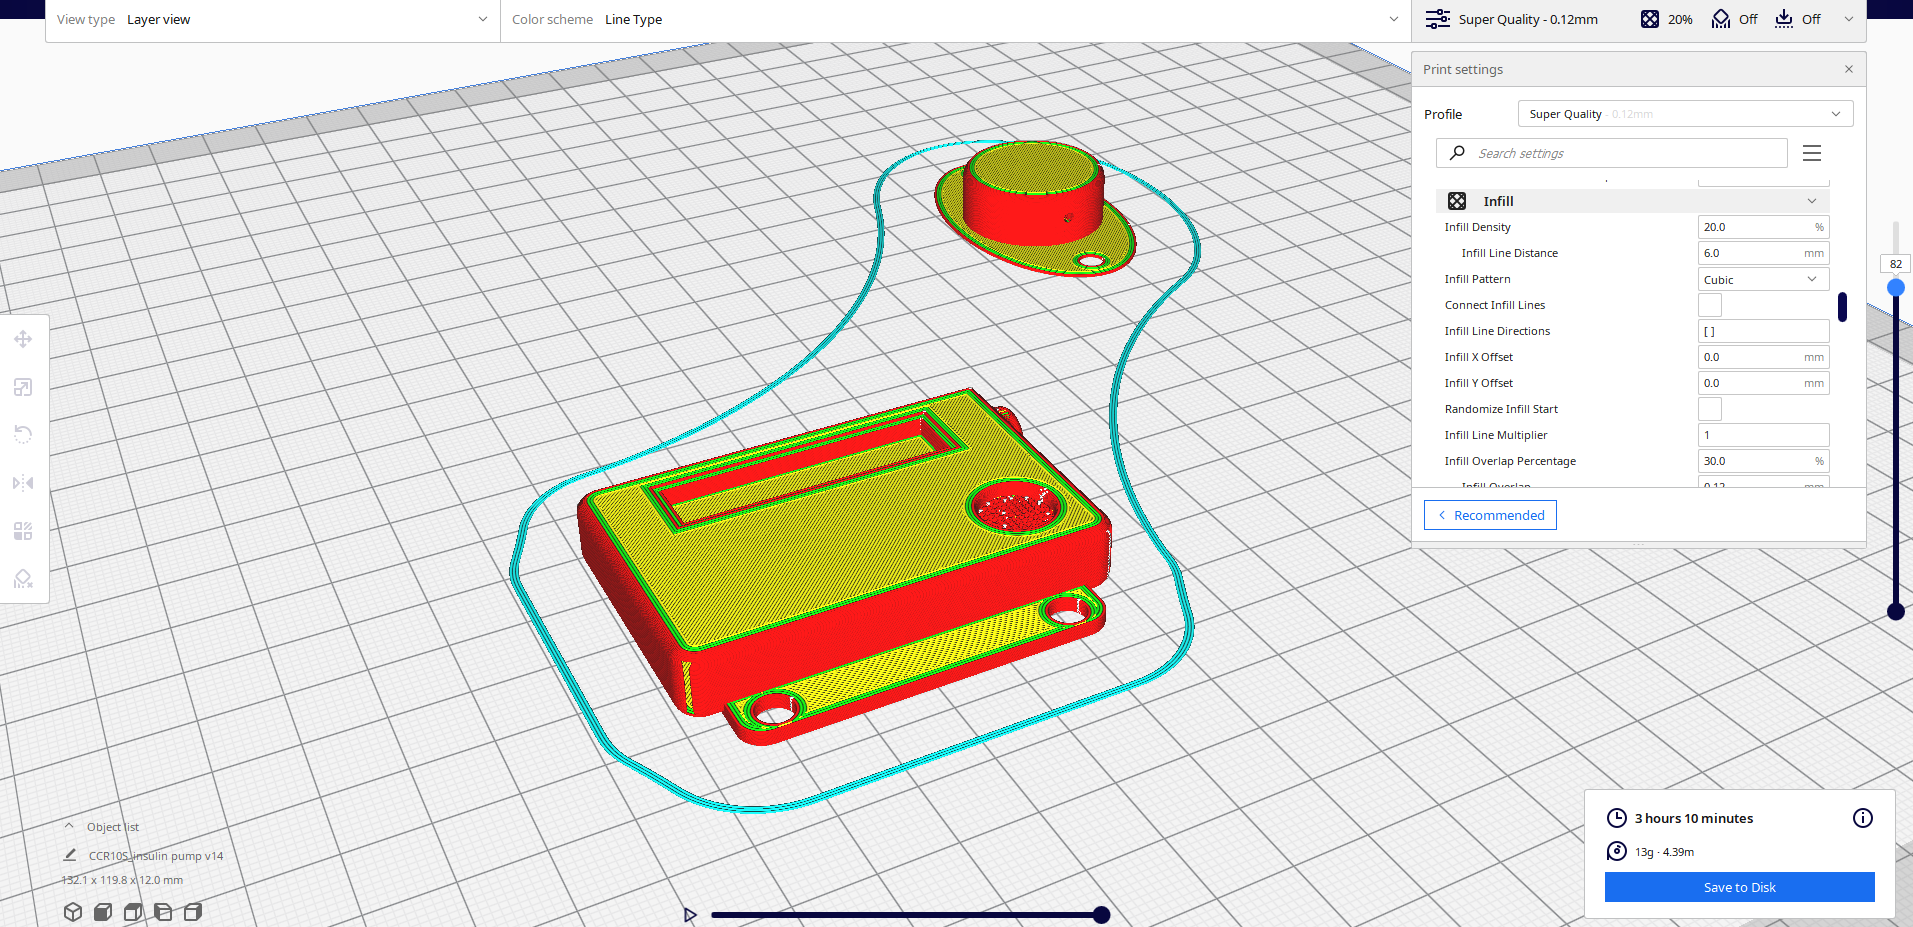Edit the Infill X Offset value
1913x927 pixels.
[1763, 357]
